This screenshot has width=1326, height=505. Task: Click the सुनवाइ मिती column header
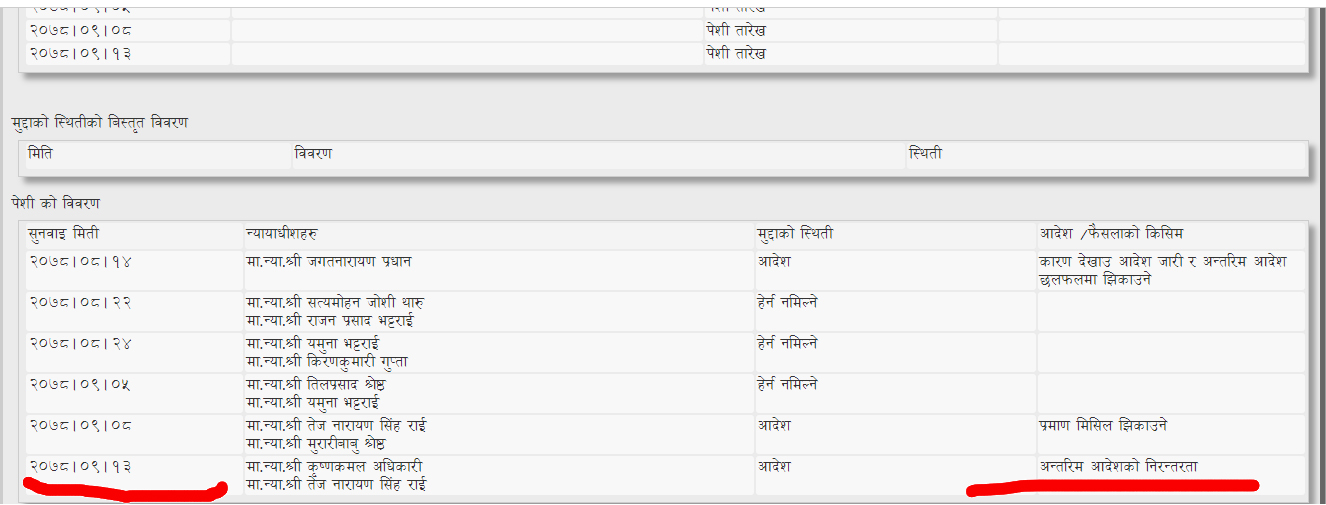[x=64, y=234]
